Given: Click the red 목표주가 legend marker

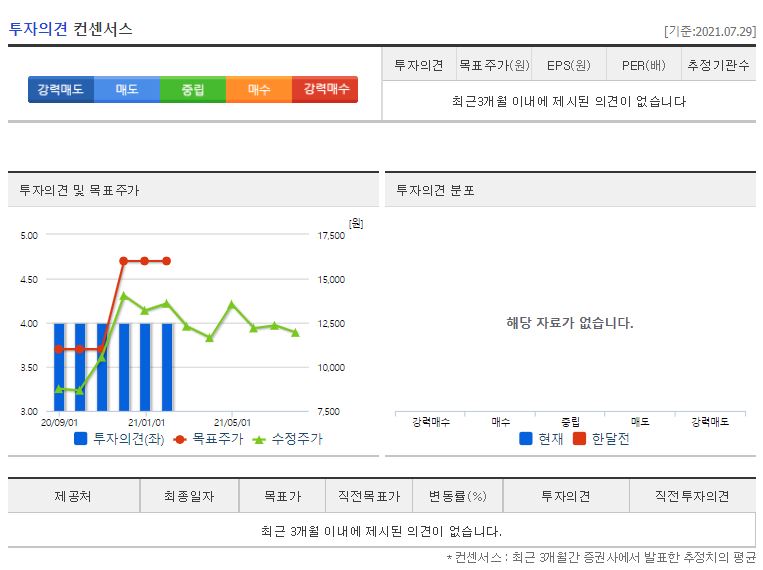Looking at the screenshot, I should (x=180, y=440).
